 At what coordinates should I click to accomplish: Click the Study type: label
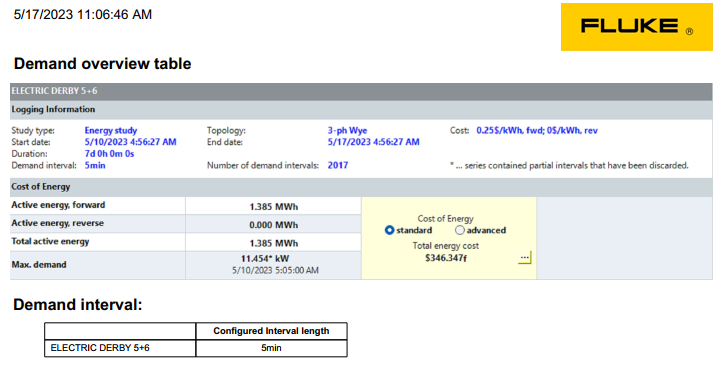tap(33, 131)
